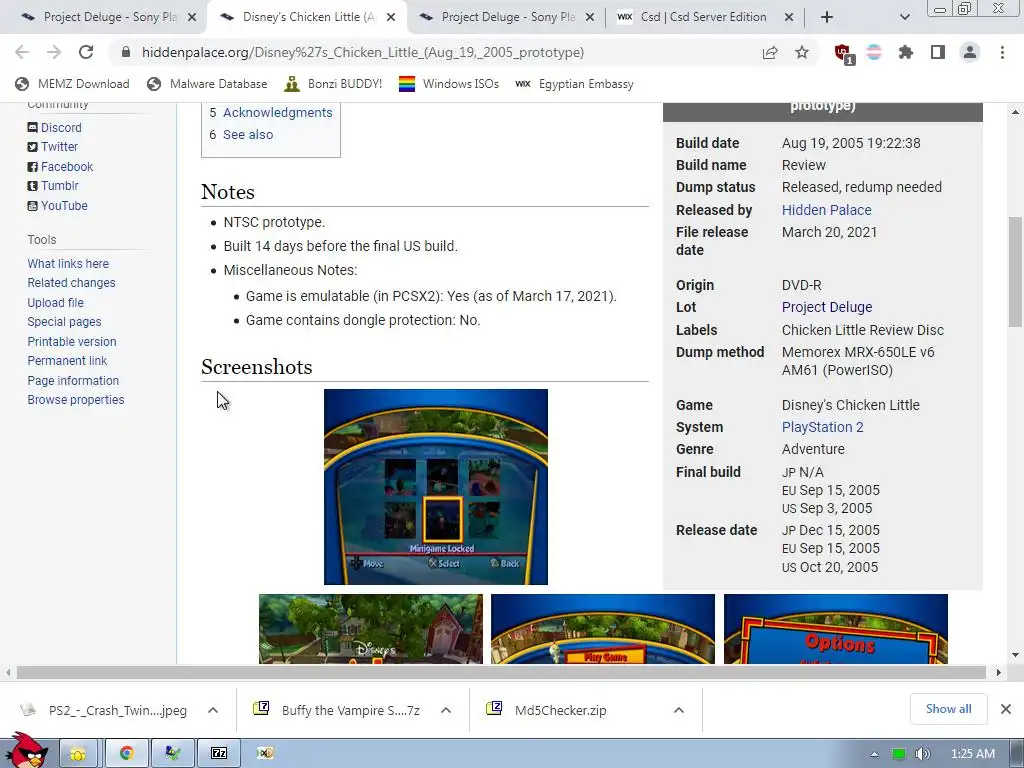Open the PlayStation 2 system link
1024x768 pixels.
pyautogui.click(x=822, y=427)
